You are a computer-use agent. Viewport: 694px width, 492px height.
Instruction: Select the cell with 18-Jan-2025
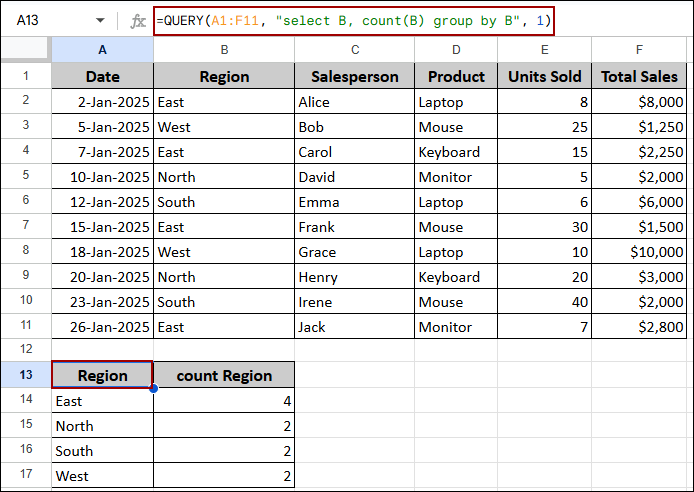(102, 252)
